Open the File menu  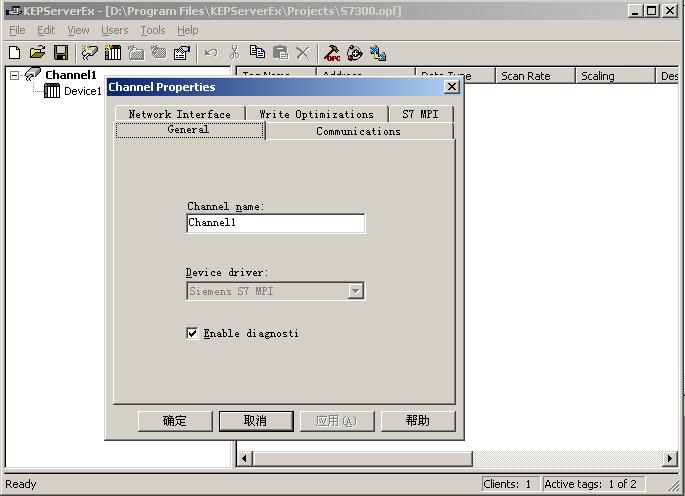(17, 30)
